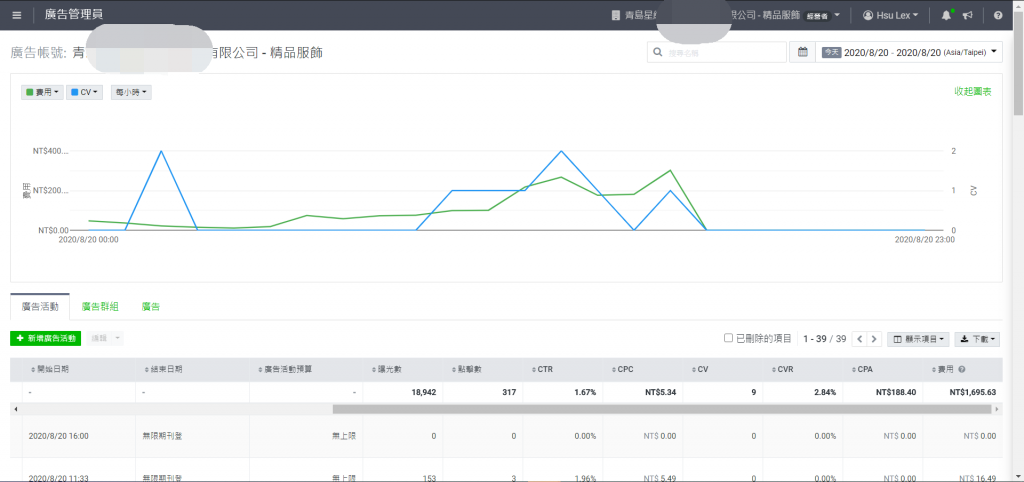This screenshot has width=1024, height=482.
Task: Click the total CTR value 1.67%
Action: click(x=585, y=393)
